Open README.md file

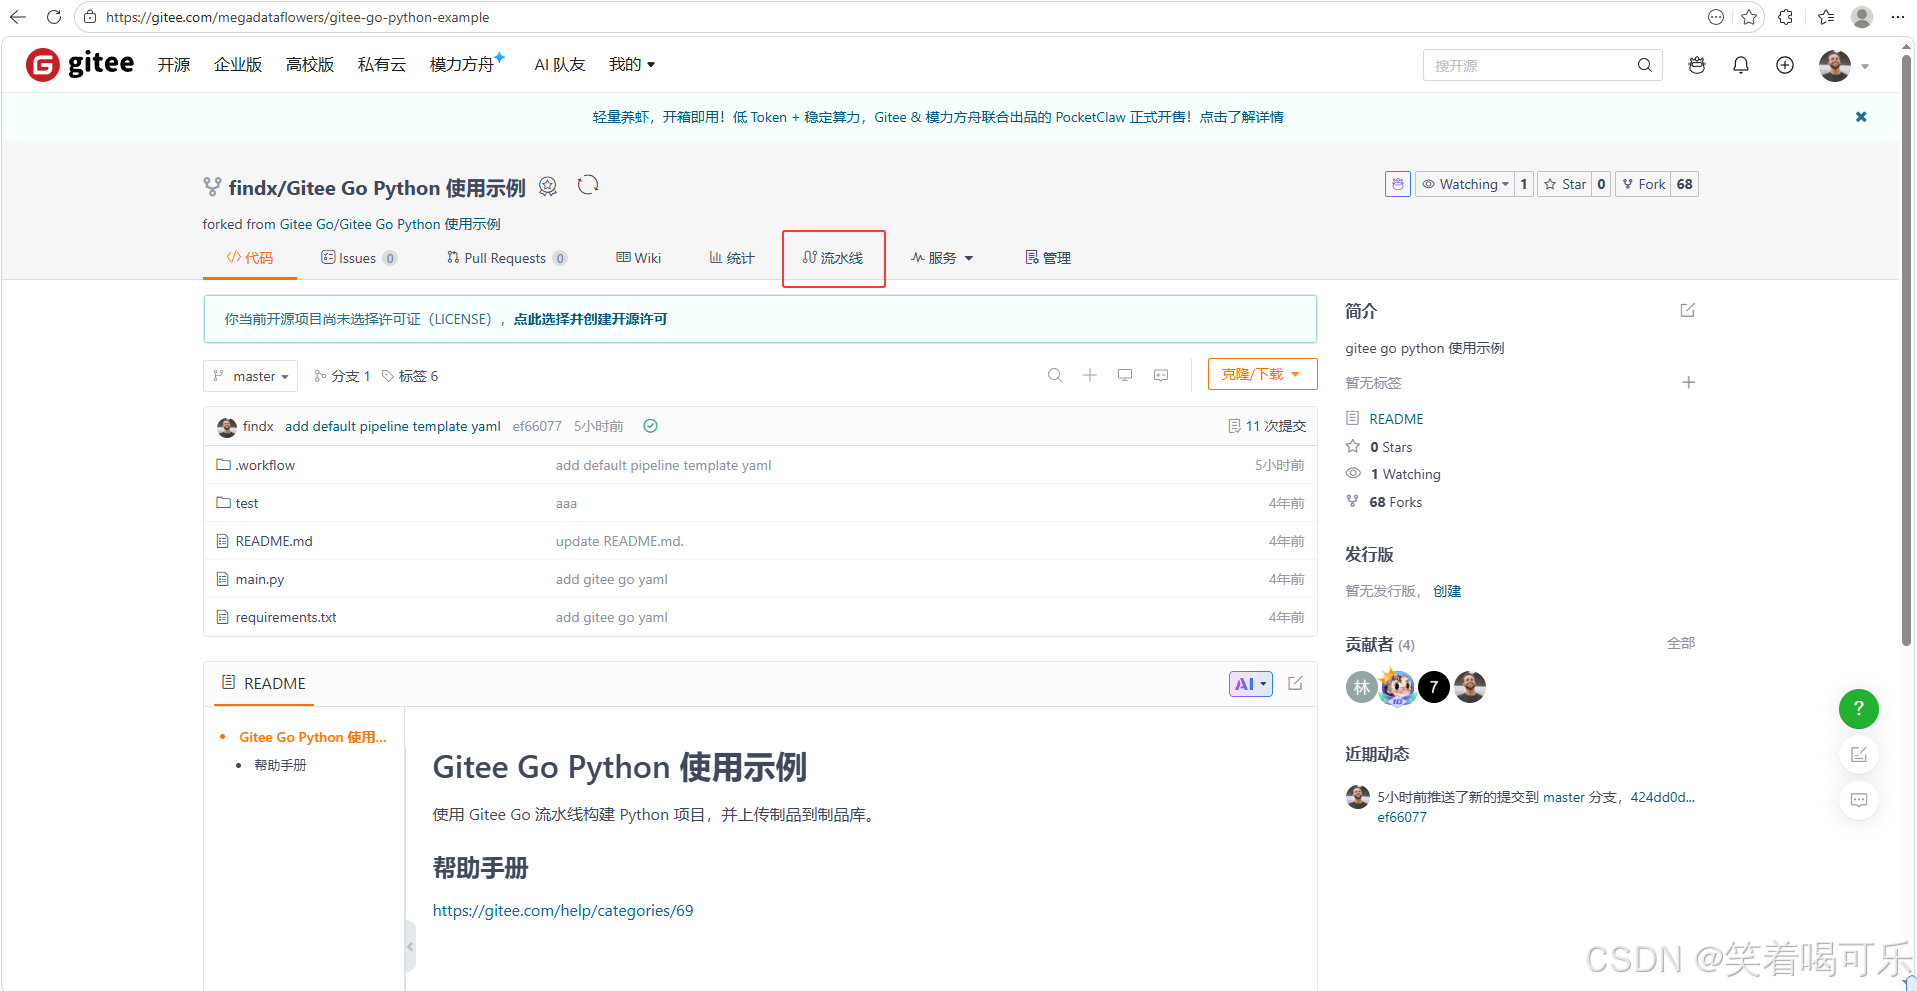pyautogui.click(x=274, y=541)
